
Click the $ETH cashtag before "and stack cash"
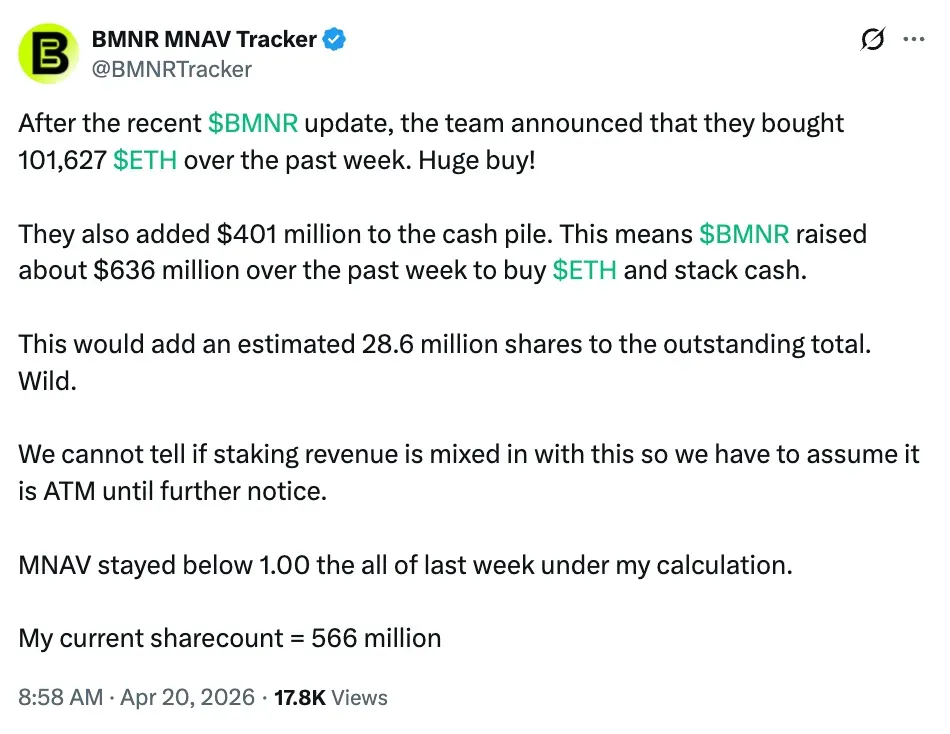pos(585,270)
